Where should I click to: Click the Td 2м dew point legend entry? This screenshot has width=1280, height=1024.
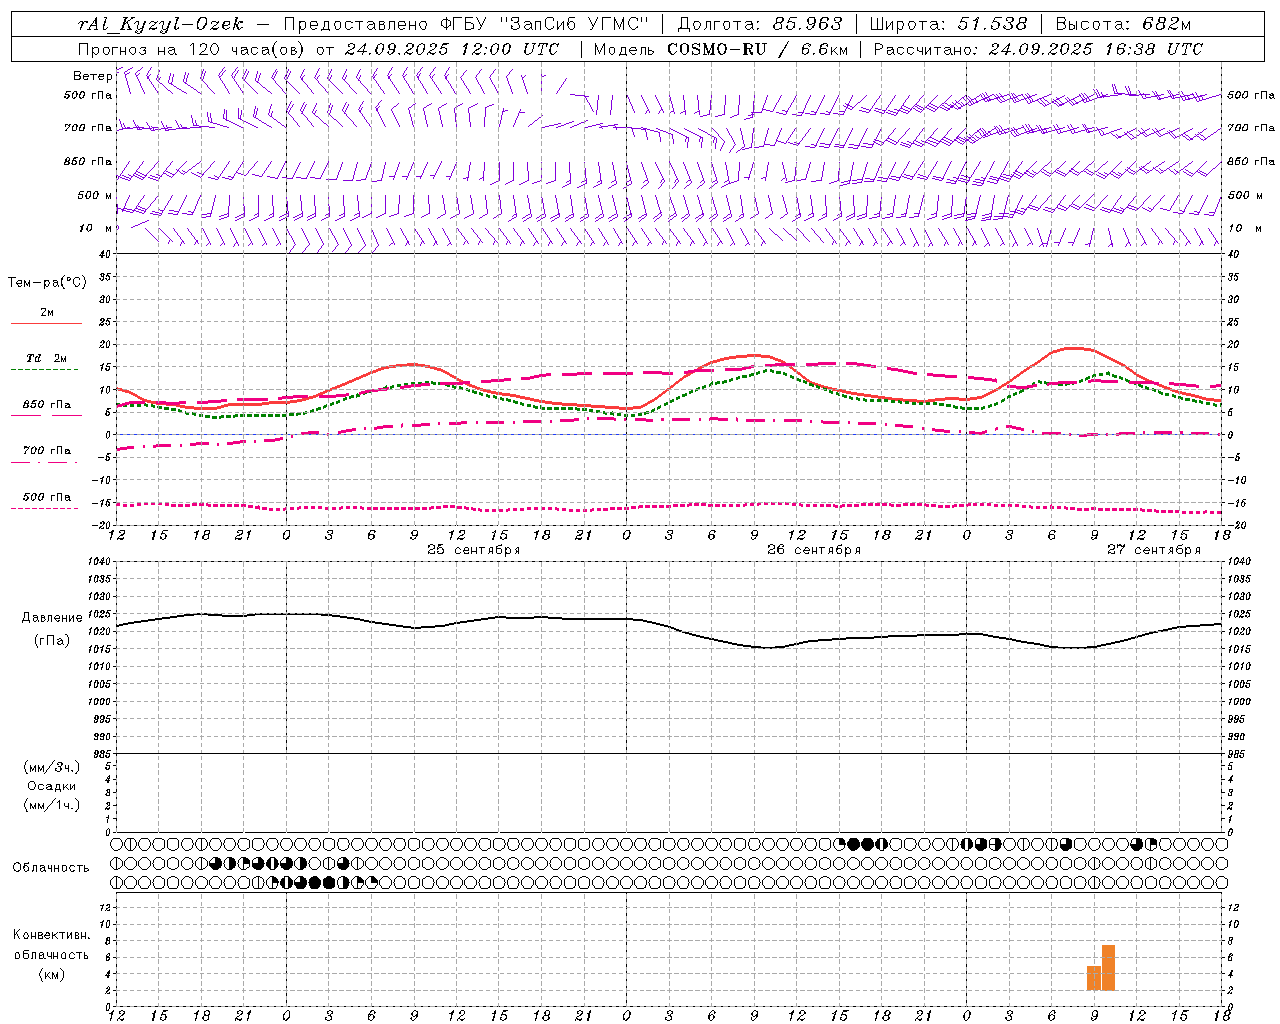(46, 358)
